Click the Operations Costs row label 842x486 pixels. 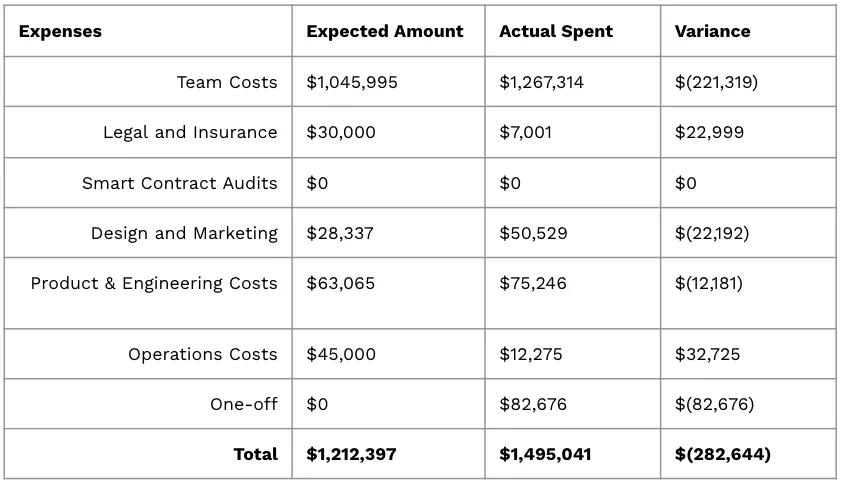tap(202, 354)
